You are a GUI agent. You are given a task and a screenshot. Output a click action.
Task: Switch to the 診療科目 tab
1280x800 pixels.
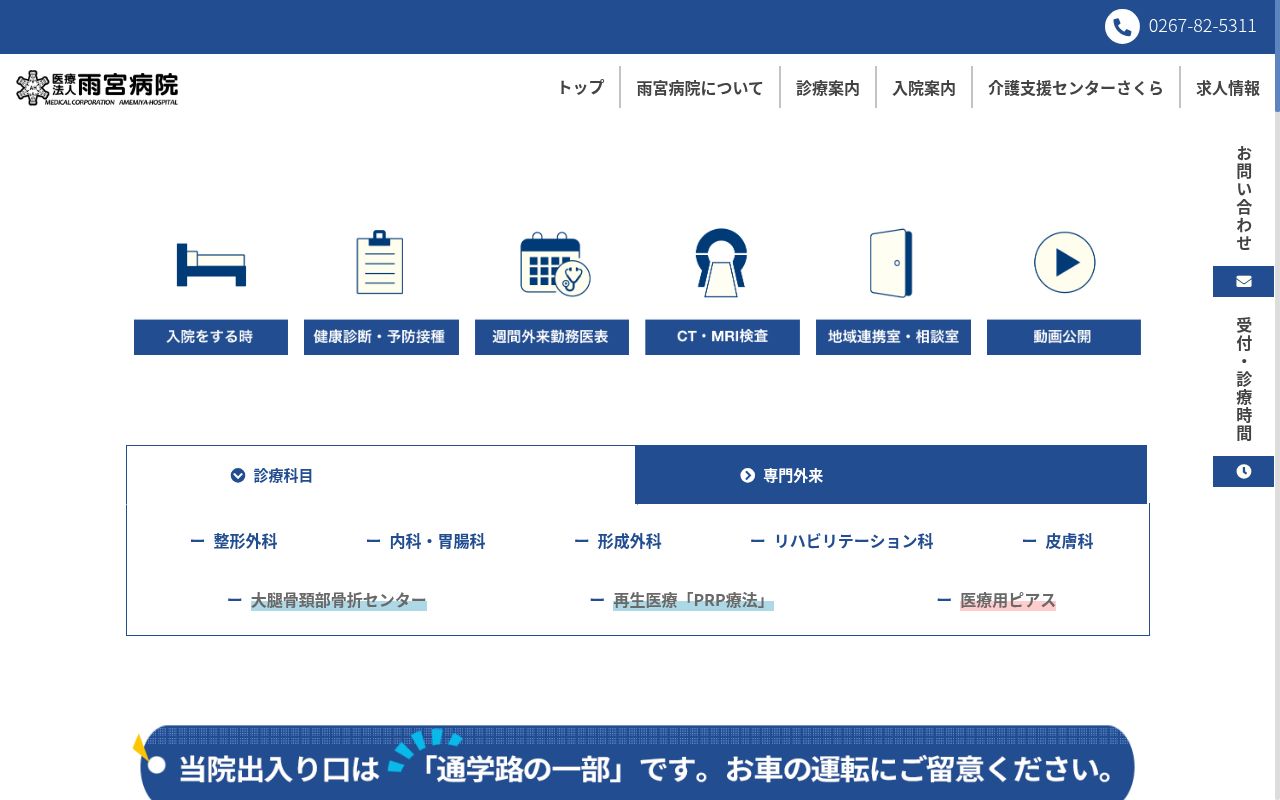(380, 475)
